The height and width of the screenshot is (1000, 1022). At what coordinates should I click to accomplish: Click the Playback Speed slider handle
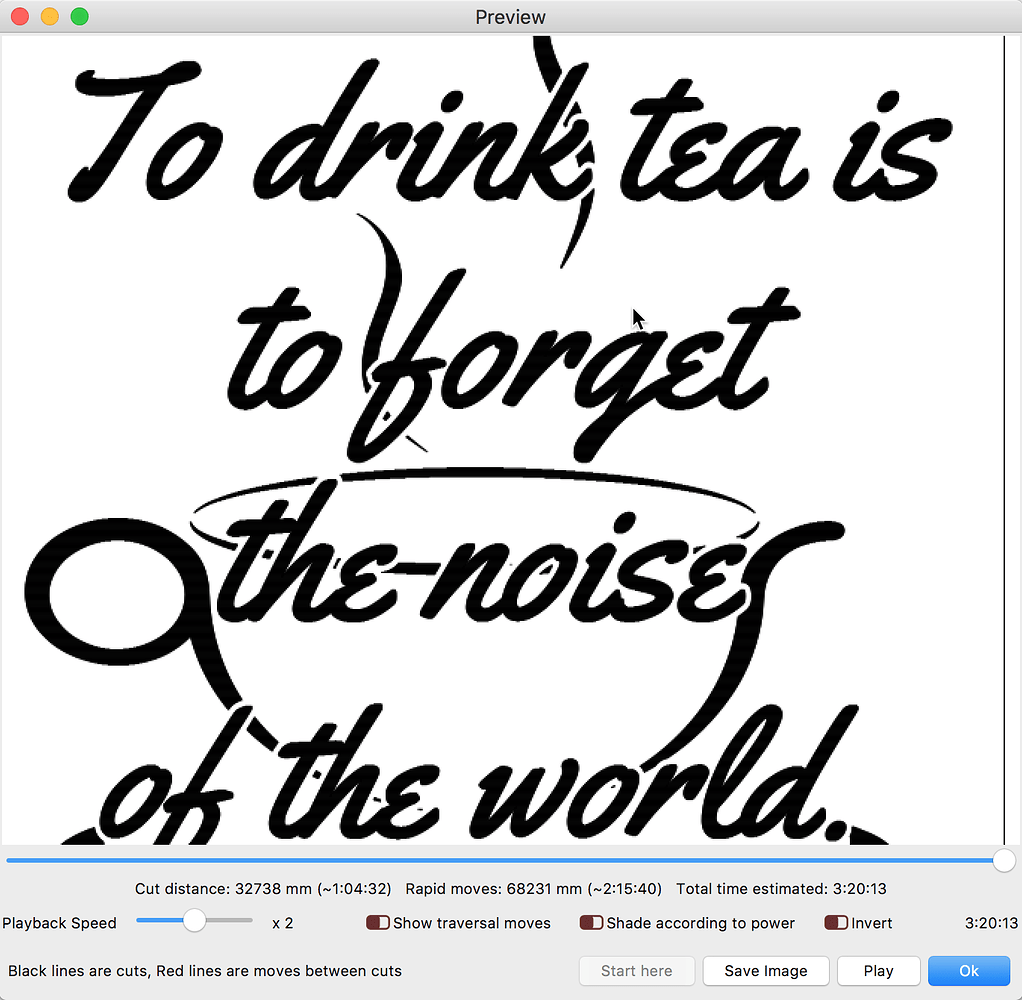click(x=194, y=920)
